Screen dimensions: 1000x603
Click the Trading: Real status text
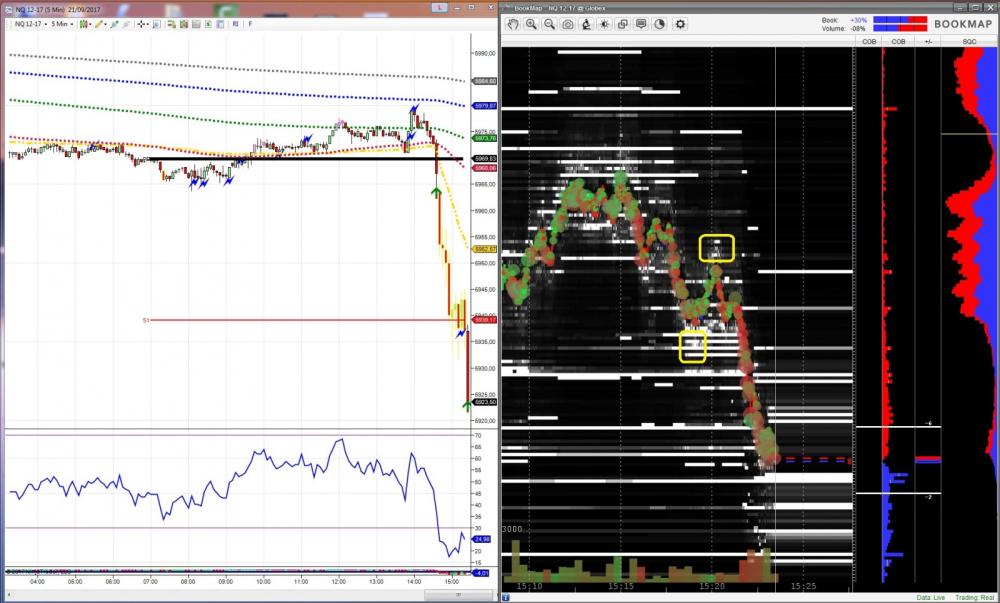point(974,598)
